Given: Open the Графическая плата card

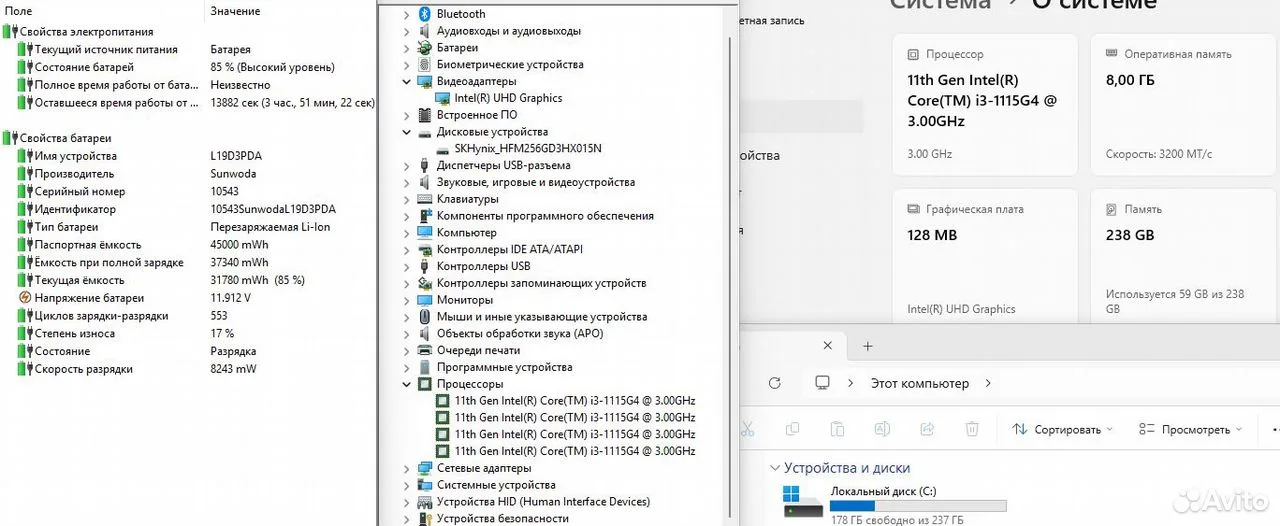Looking at the screenshot, I should 985,256.
